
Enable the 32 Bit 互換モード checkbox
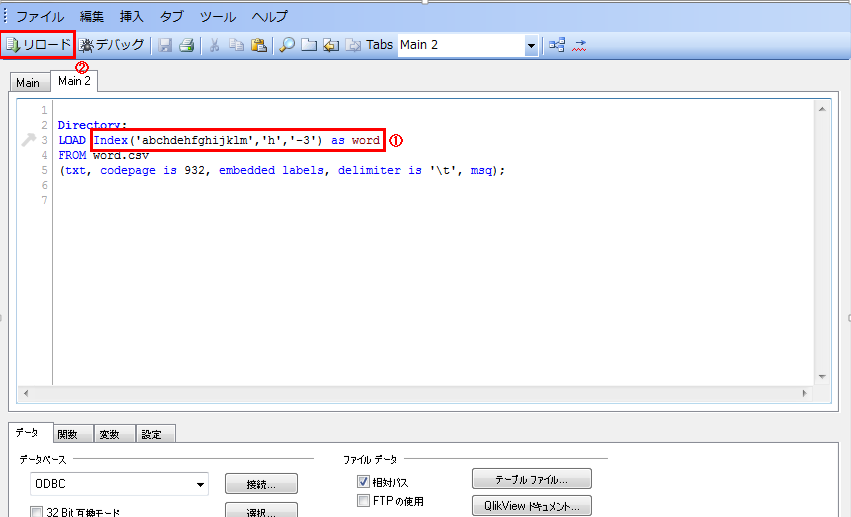(36, 512)
